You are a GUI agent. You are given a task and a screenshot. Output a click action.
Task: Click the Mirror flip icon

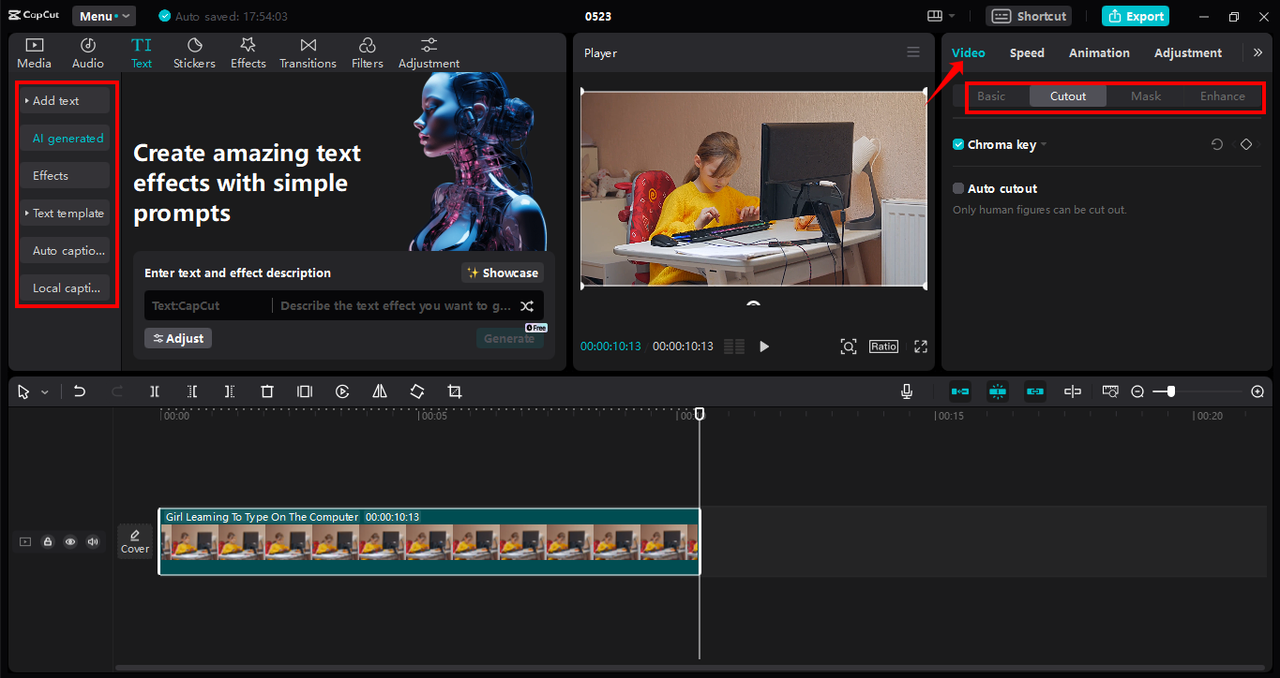[x=380, y=392]
